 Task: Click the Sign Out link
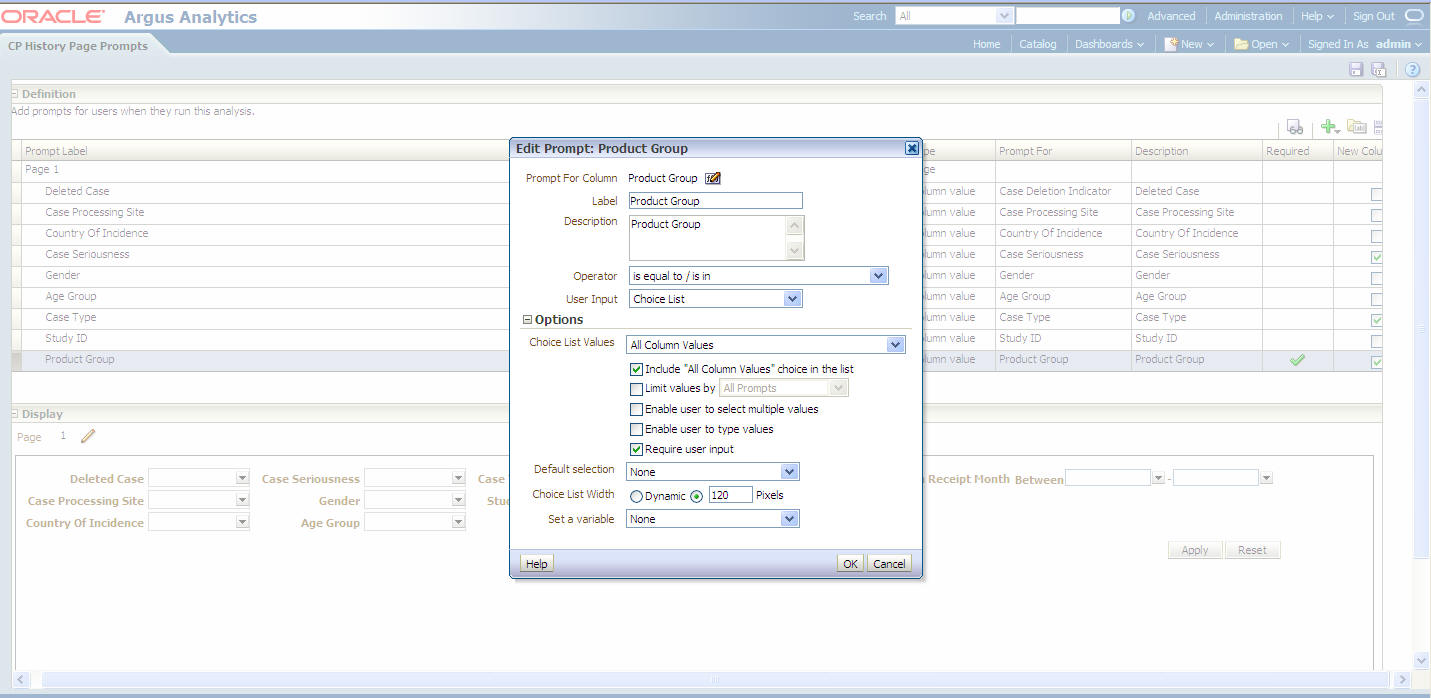coord(1374,16)
